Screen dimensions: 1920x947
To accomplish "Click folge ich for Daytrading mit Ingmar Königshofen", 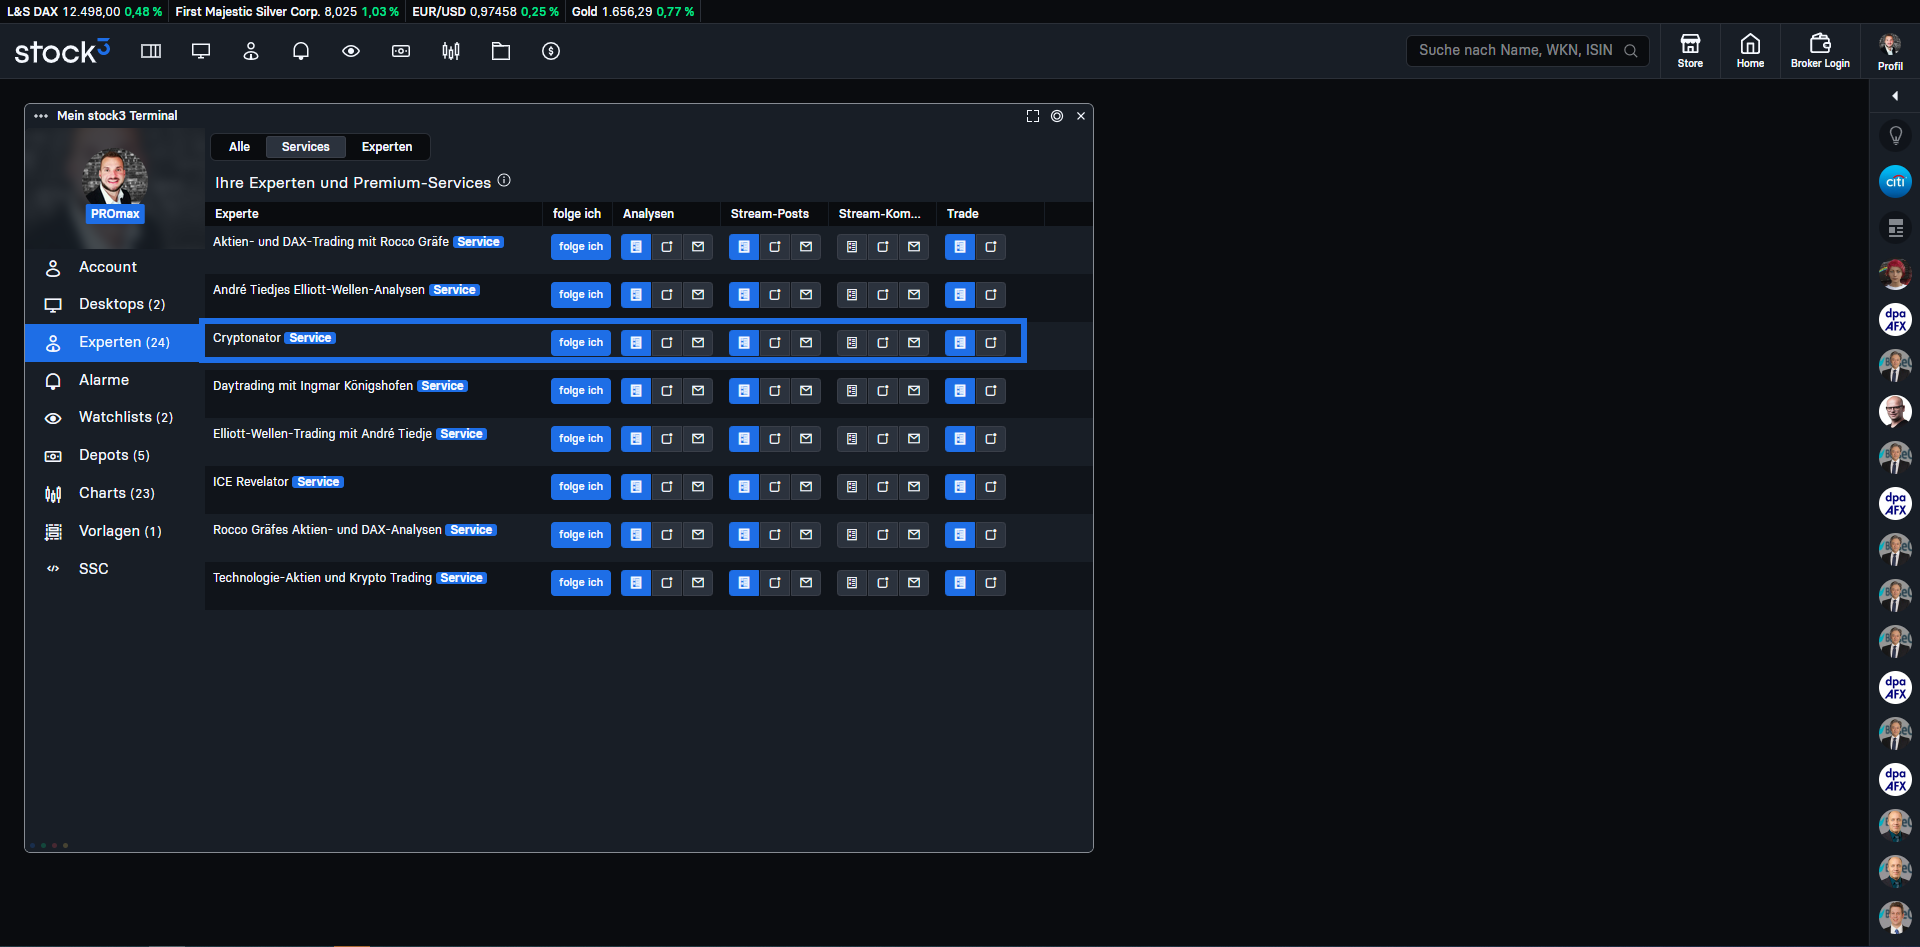I will (x=581, y=391).
